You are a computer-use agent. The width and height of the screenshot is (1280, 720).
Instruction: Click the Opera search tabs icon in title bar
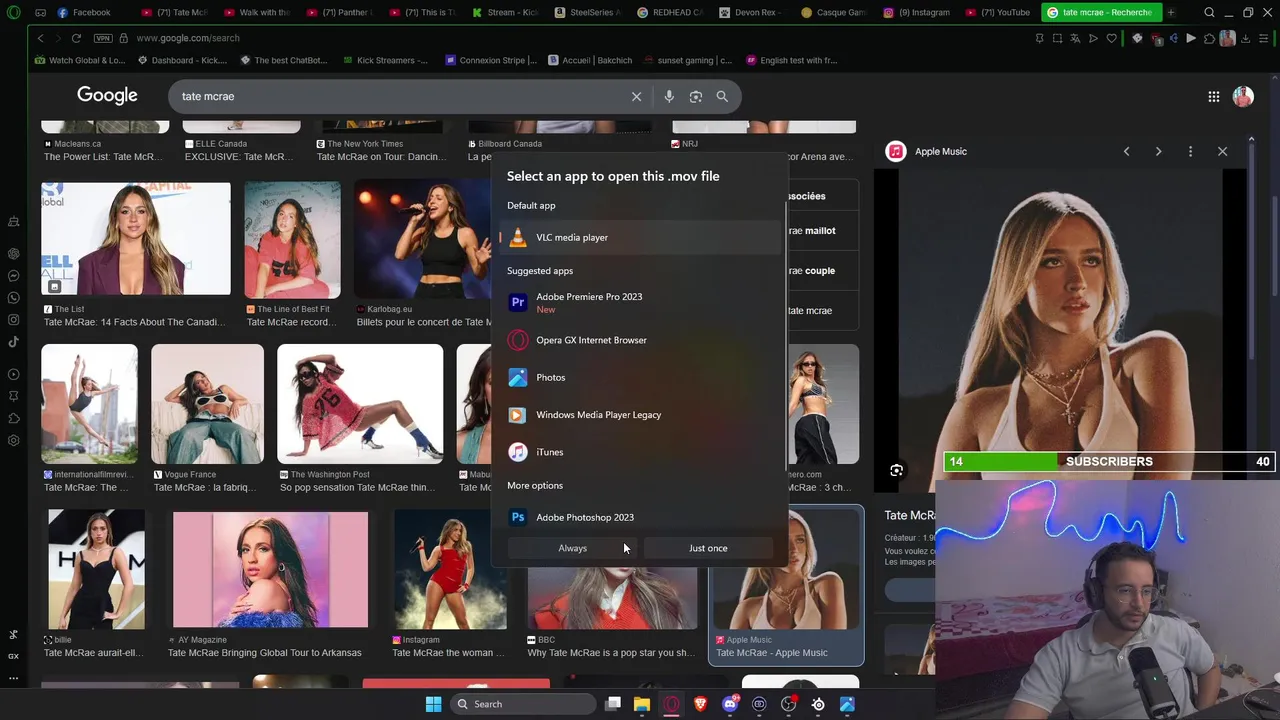(1209, 12)
